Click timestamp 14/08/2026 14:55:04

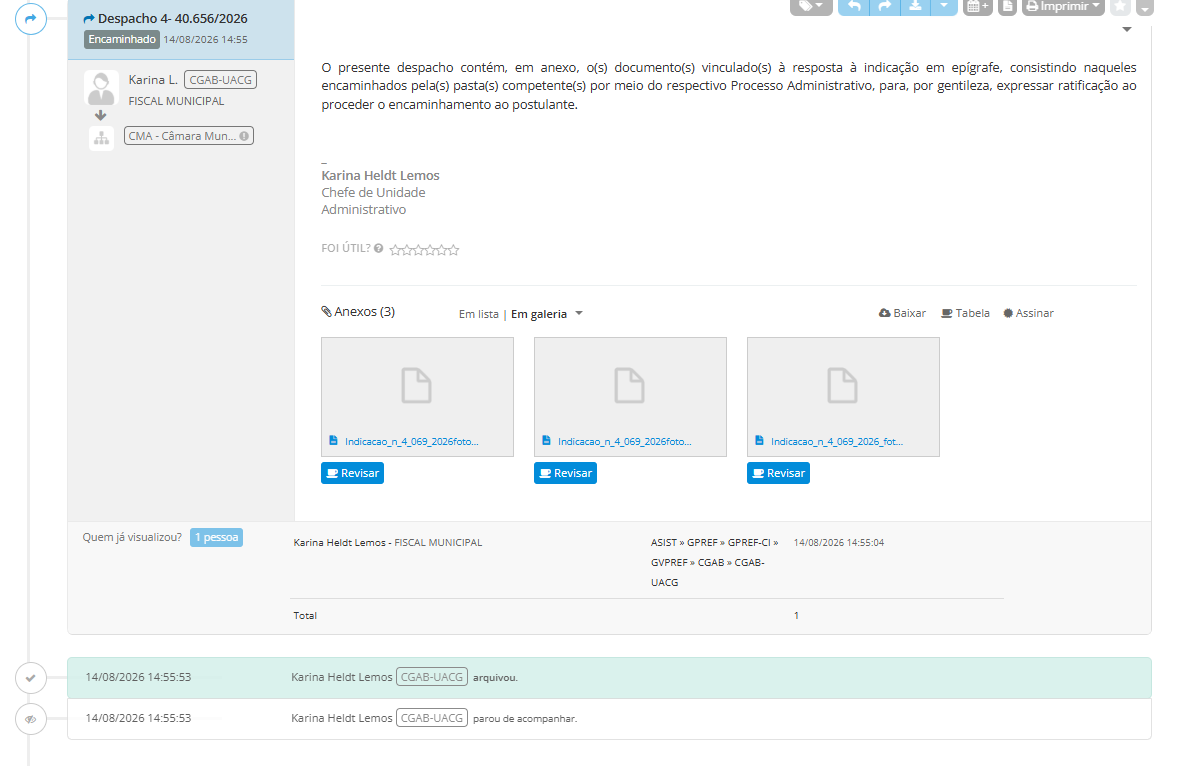click(x=838, y=543)
